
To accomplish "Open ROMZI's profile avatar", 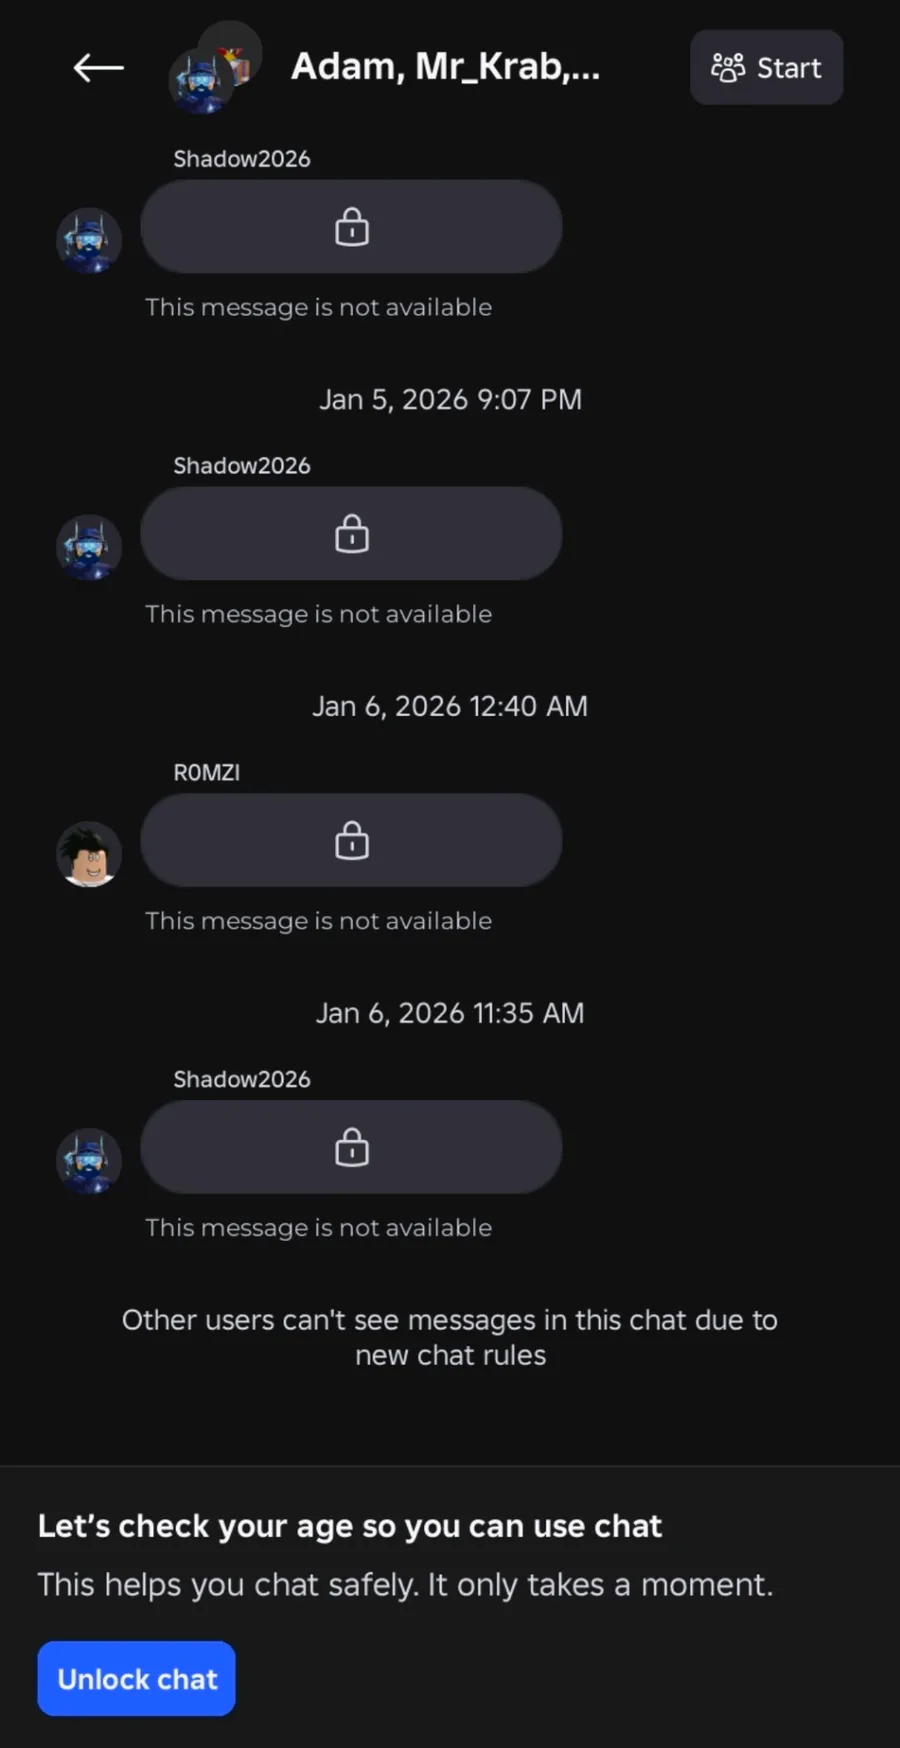I will 89,854.
